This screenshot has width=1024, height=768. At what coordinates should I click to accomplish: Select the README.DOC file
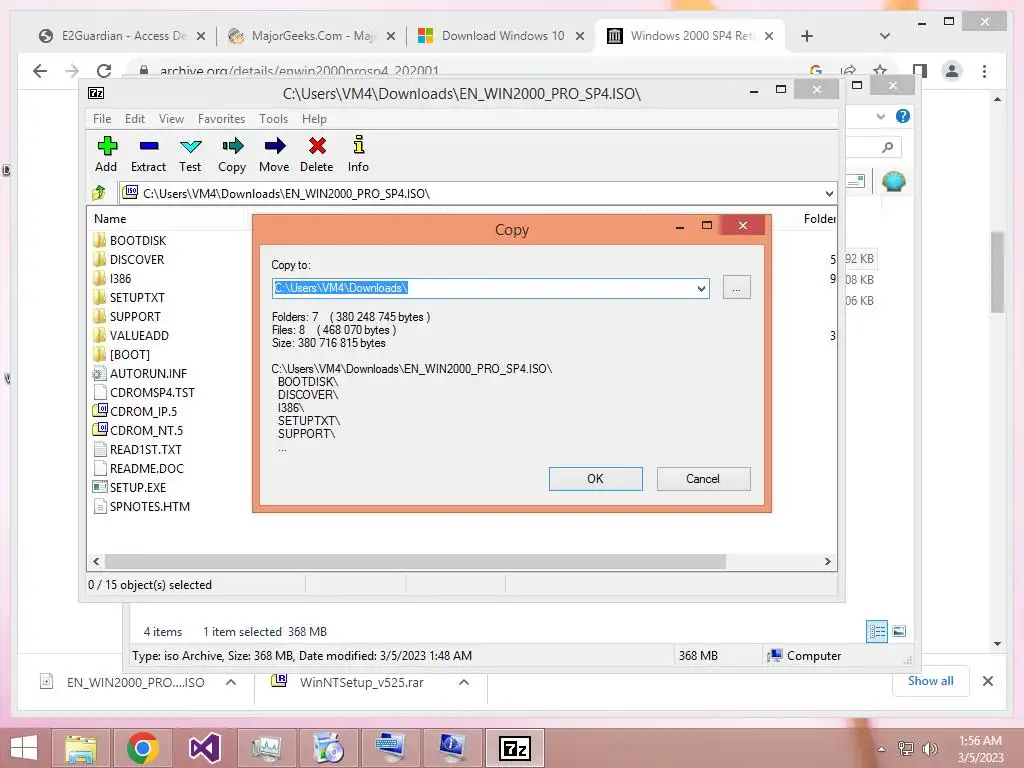tap(147, 468)
